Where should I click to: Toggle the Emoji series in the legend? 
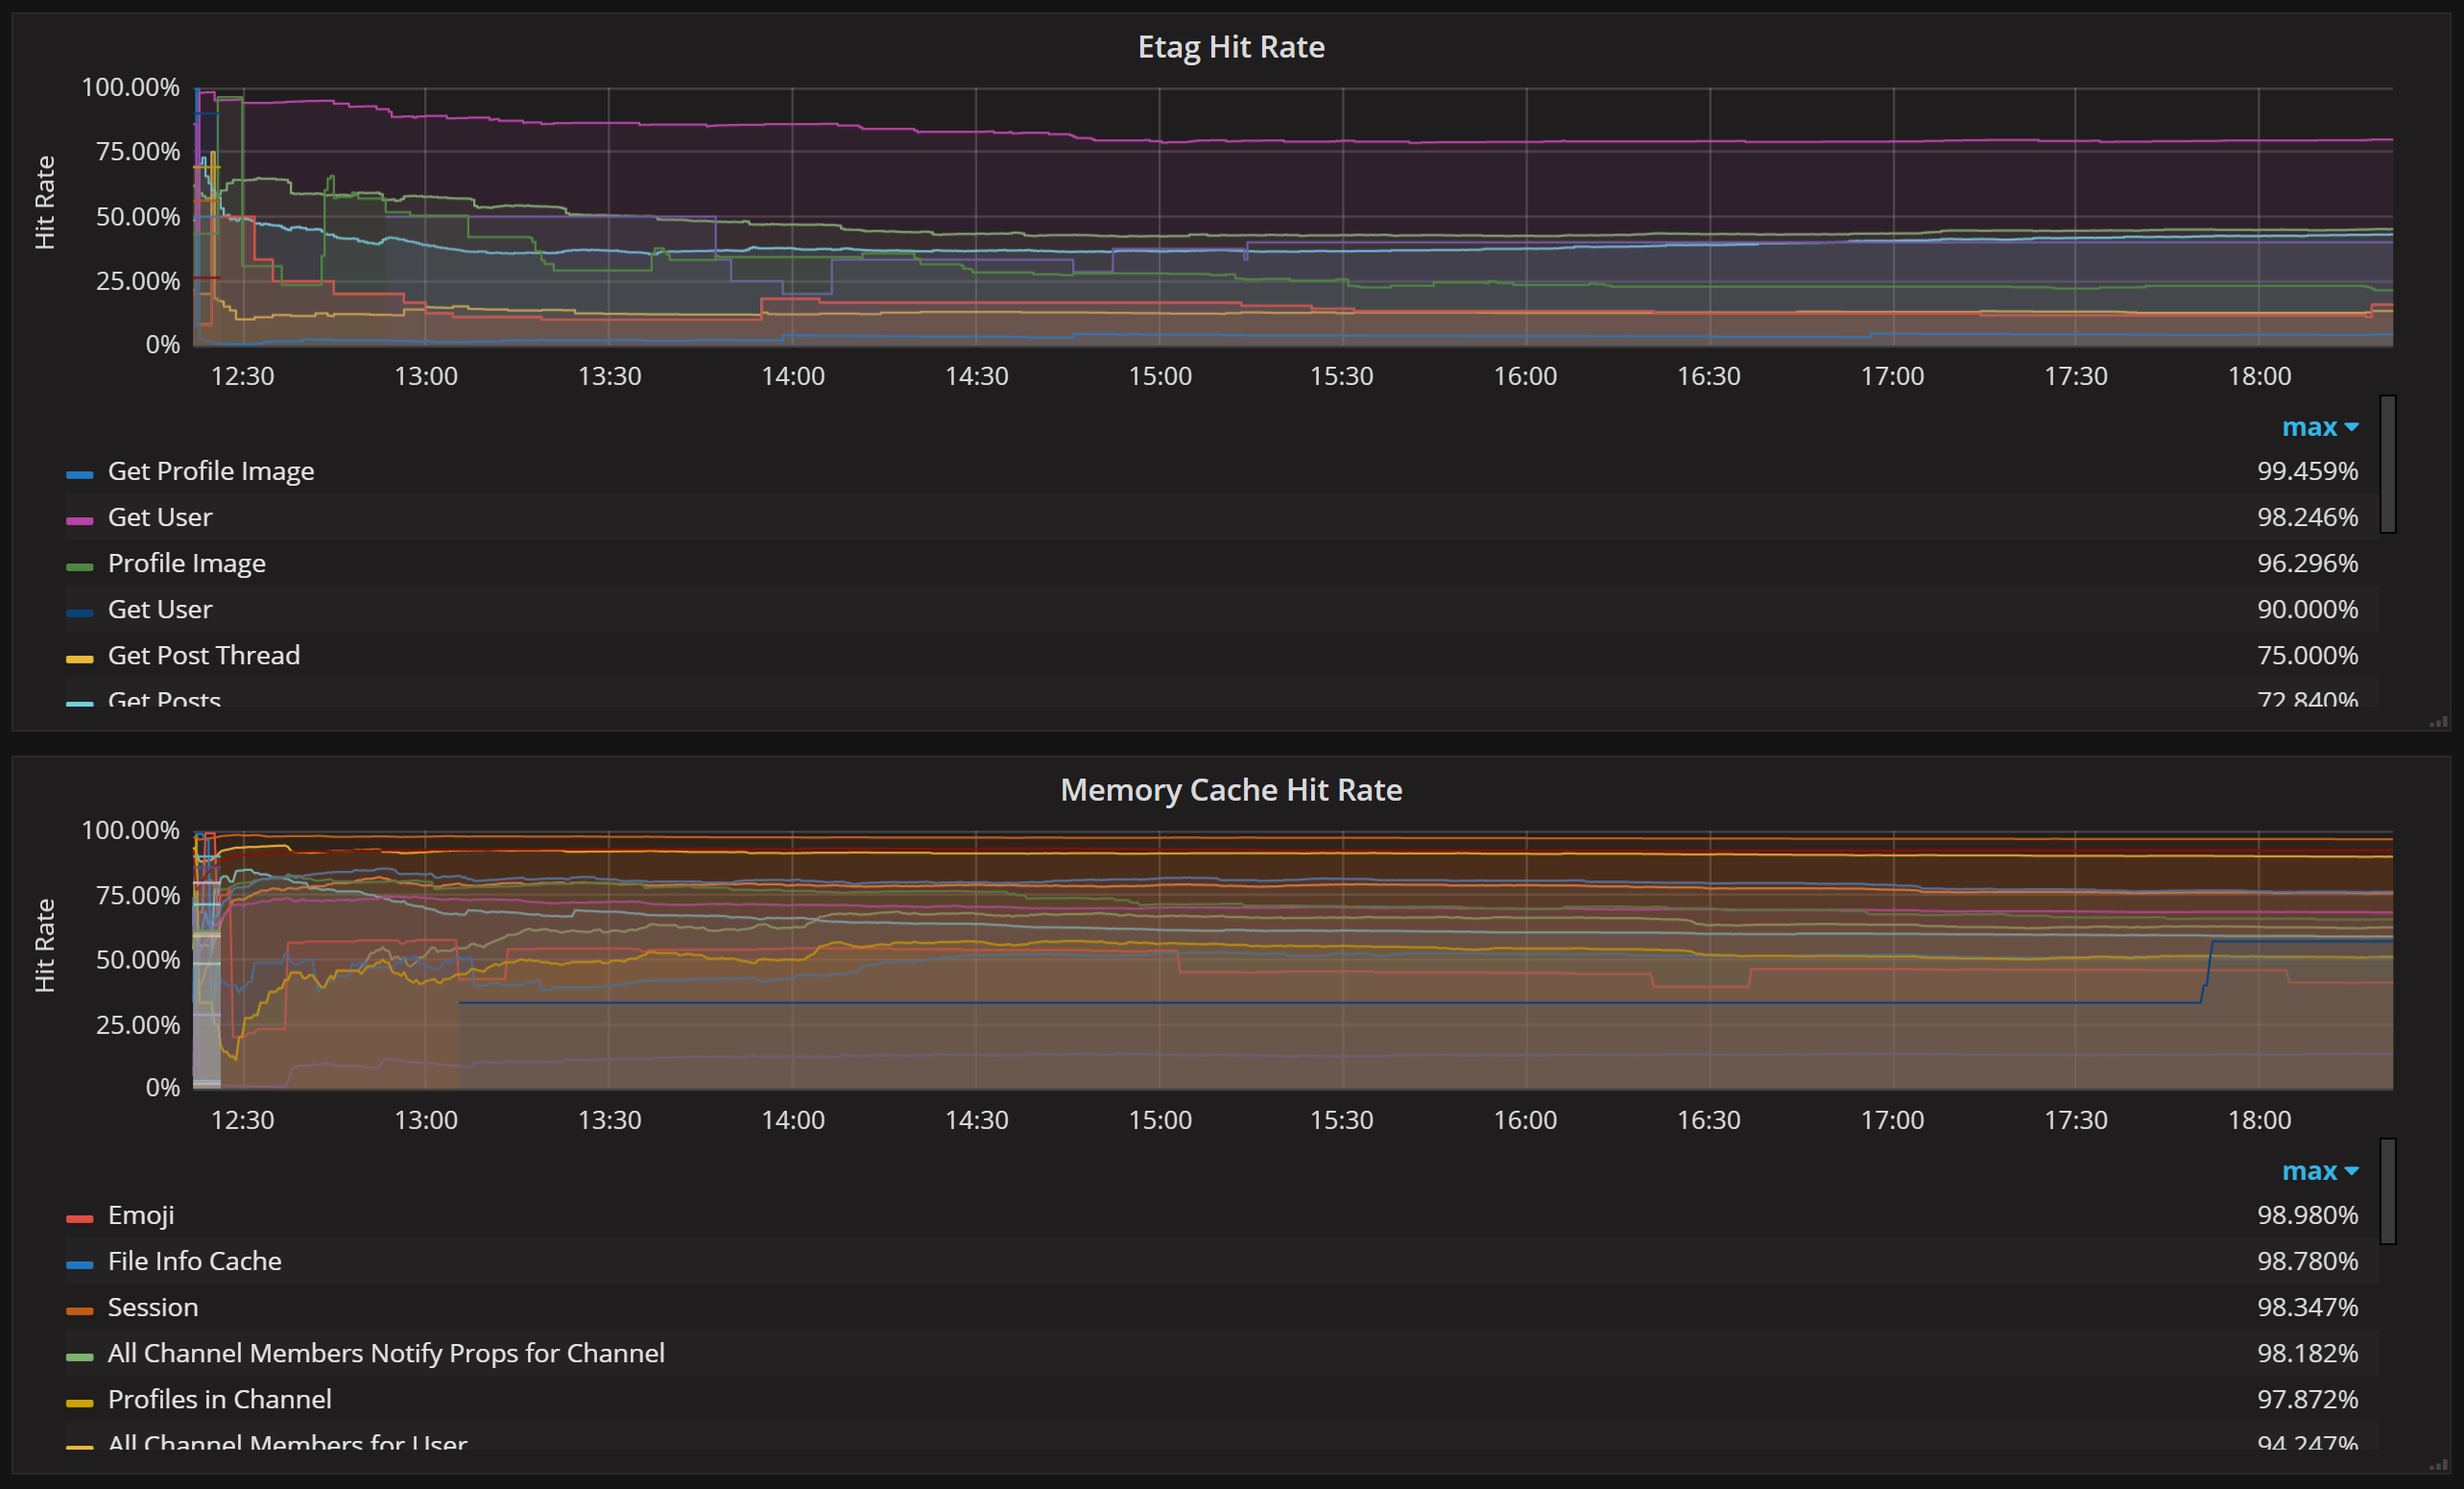click(140, 1215)
